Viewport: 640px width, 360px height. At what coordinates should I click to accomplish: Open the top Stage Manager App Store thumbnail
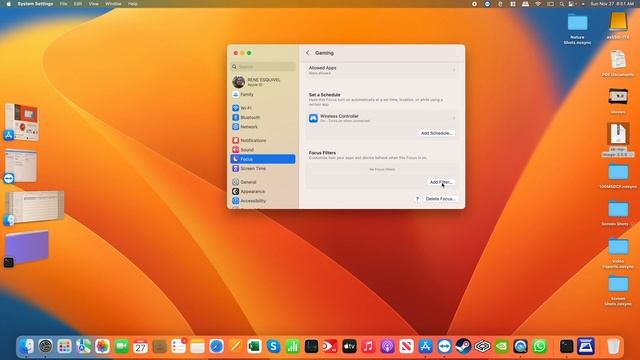click(x=22, y=122)
